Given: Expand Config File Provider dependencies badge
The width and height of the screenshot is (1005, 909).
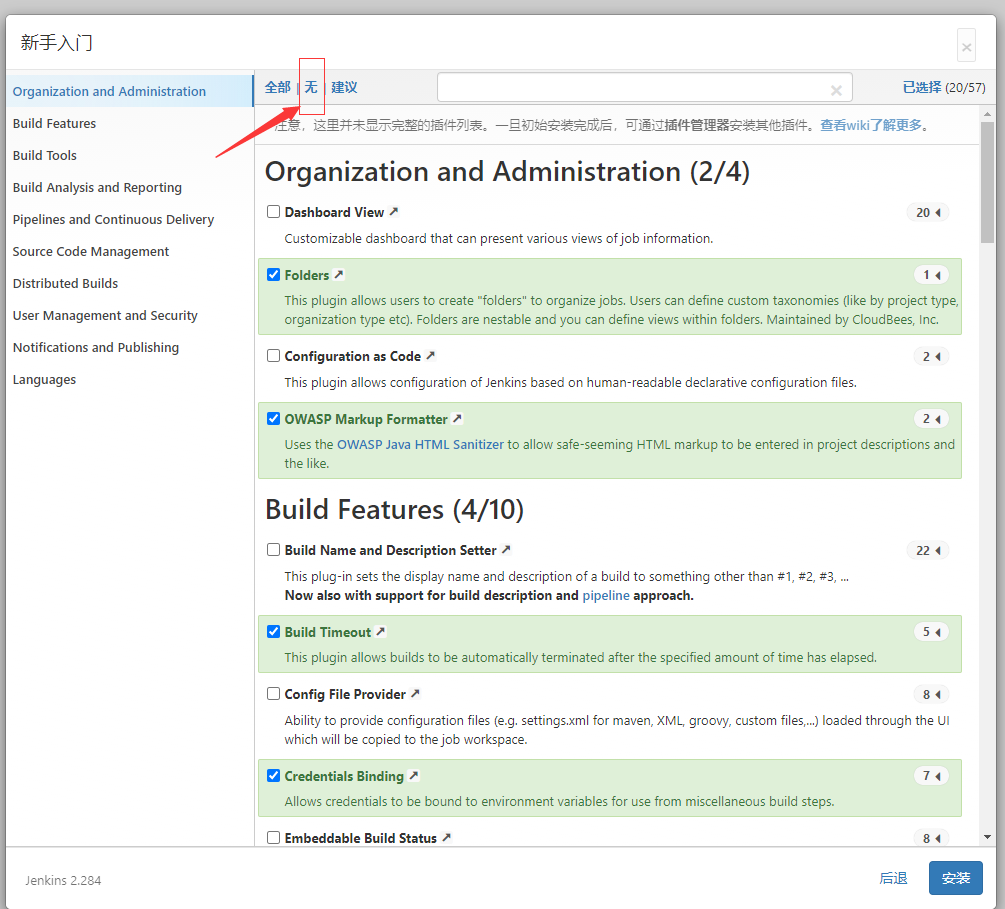Looking at the screenshot, I should point(931,694).
